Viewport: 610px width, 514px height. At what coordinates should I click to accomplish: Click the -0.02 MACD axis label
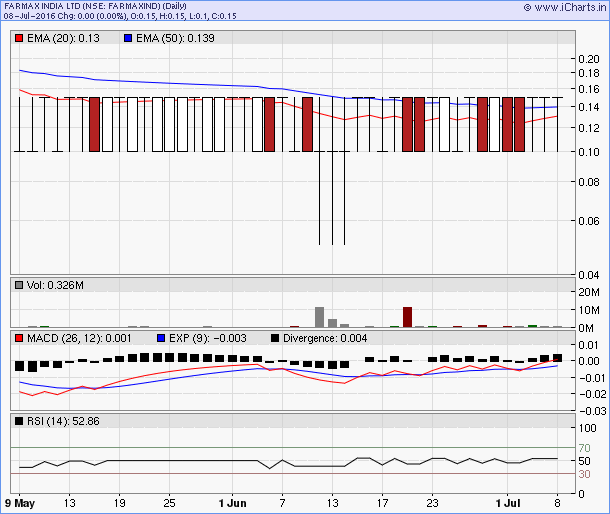[593, 394]
